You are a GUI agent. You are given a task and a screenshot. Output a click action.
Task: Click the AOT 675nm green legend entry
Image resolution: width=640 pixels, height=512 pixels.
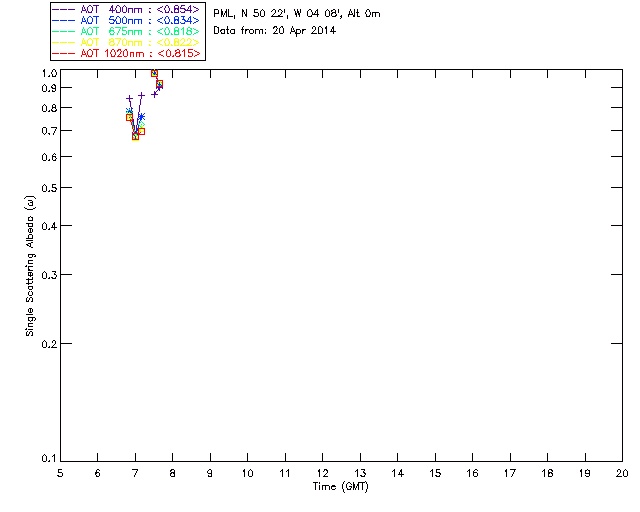tap(126, 31)
